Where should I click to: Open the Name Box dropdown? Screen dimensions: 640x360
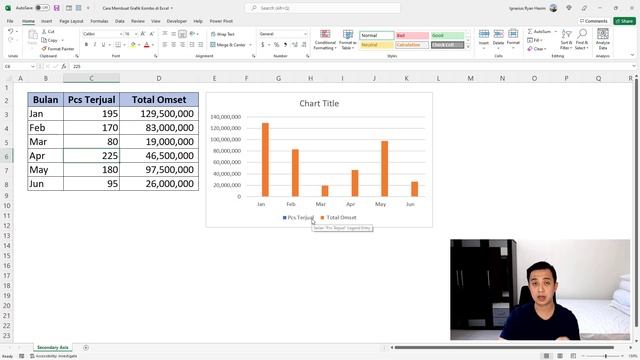33,66
